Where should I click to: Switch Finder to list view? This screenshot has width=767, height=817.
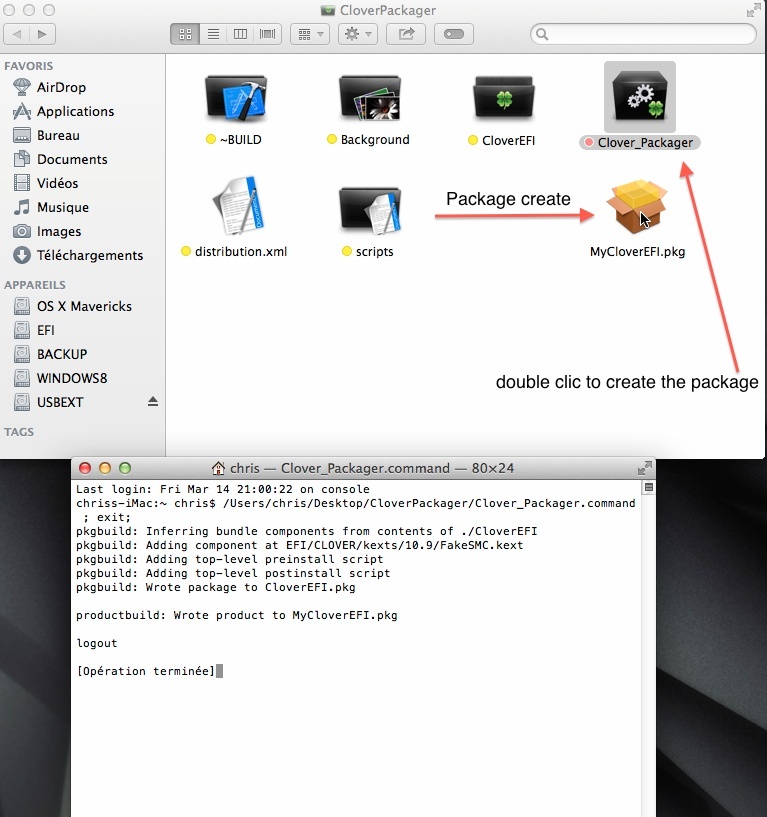pos(213,34)
